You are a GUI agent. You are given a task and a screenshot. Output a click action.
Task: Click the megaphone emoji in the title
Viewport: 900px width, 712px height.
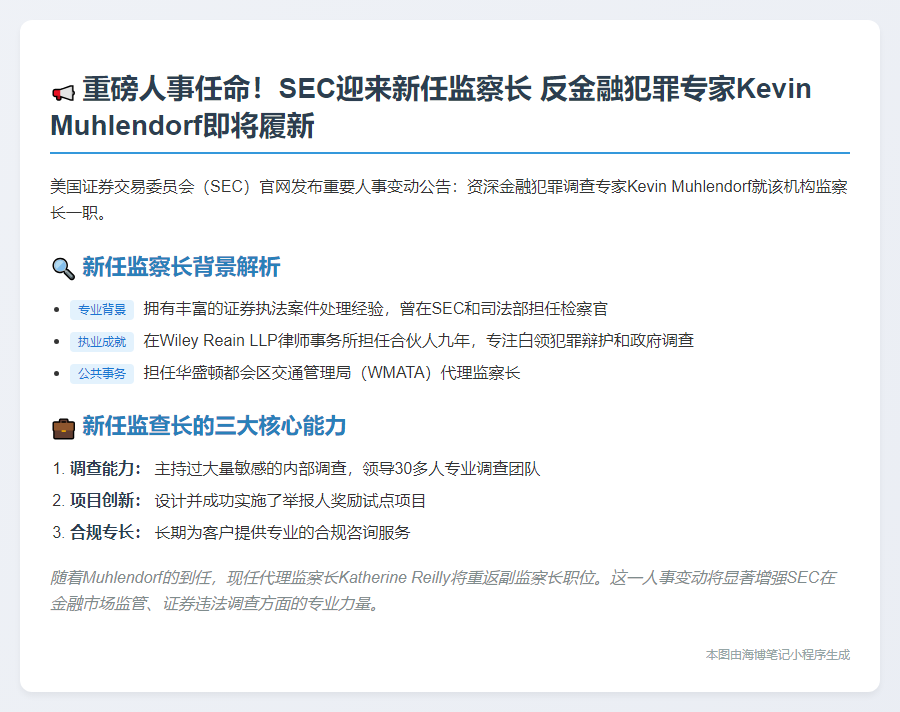click(63, 92)
